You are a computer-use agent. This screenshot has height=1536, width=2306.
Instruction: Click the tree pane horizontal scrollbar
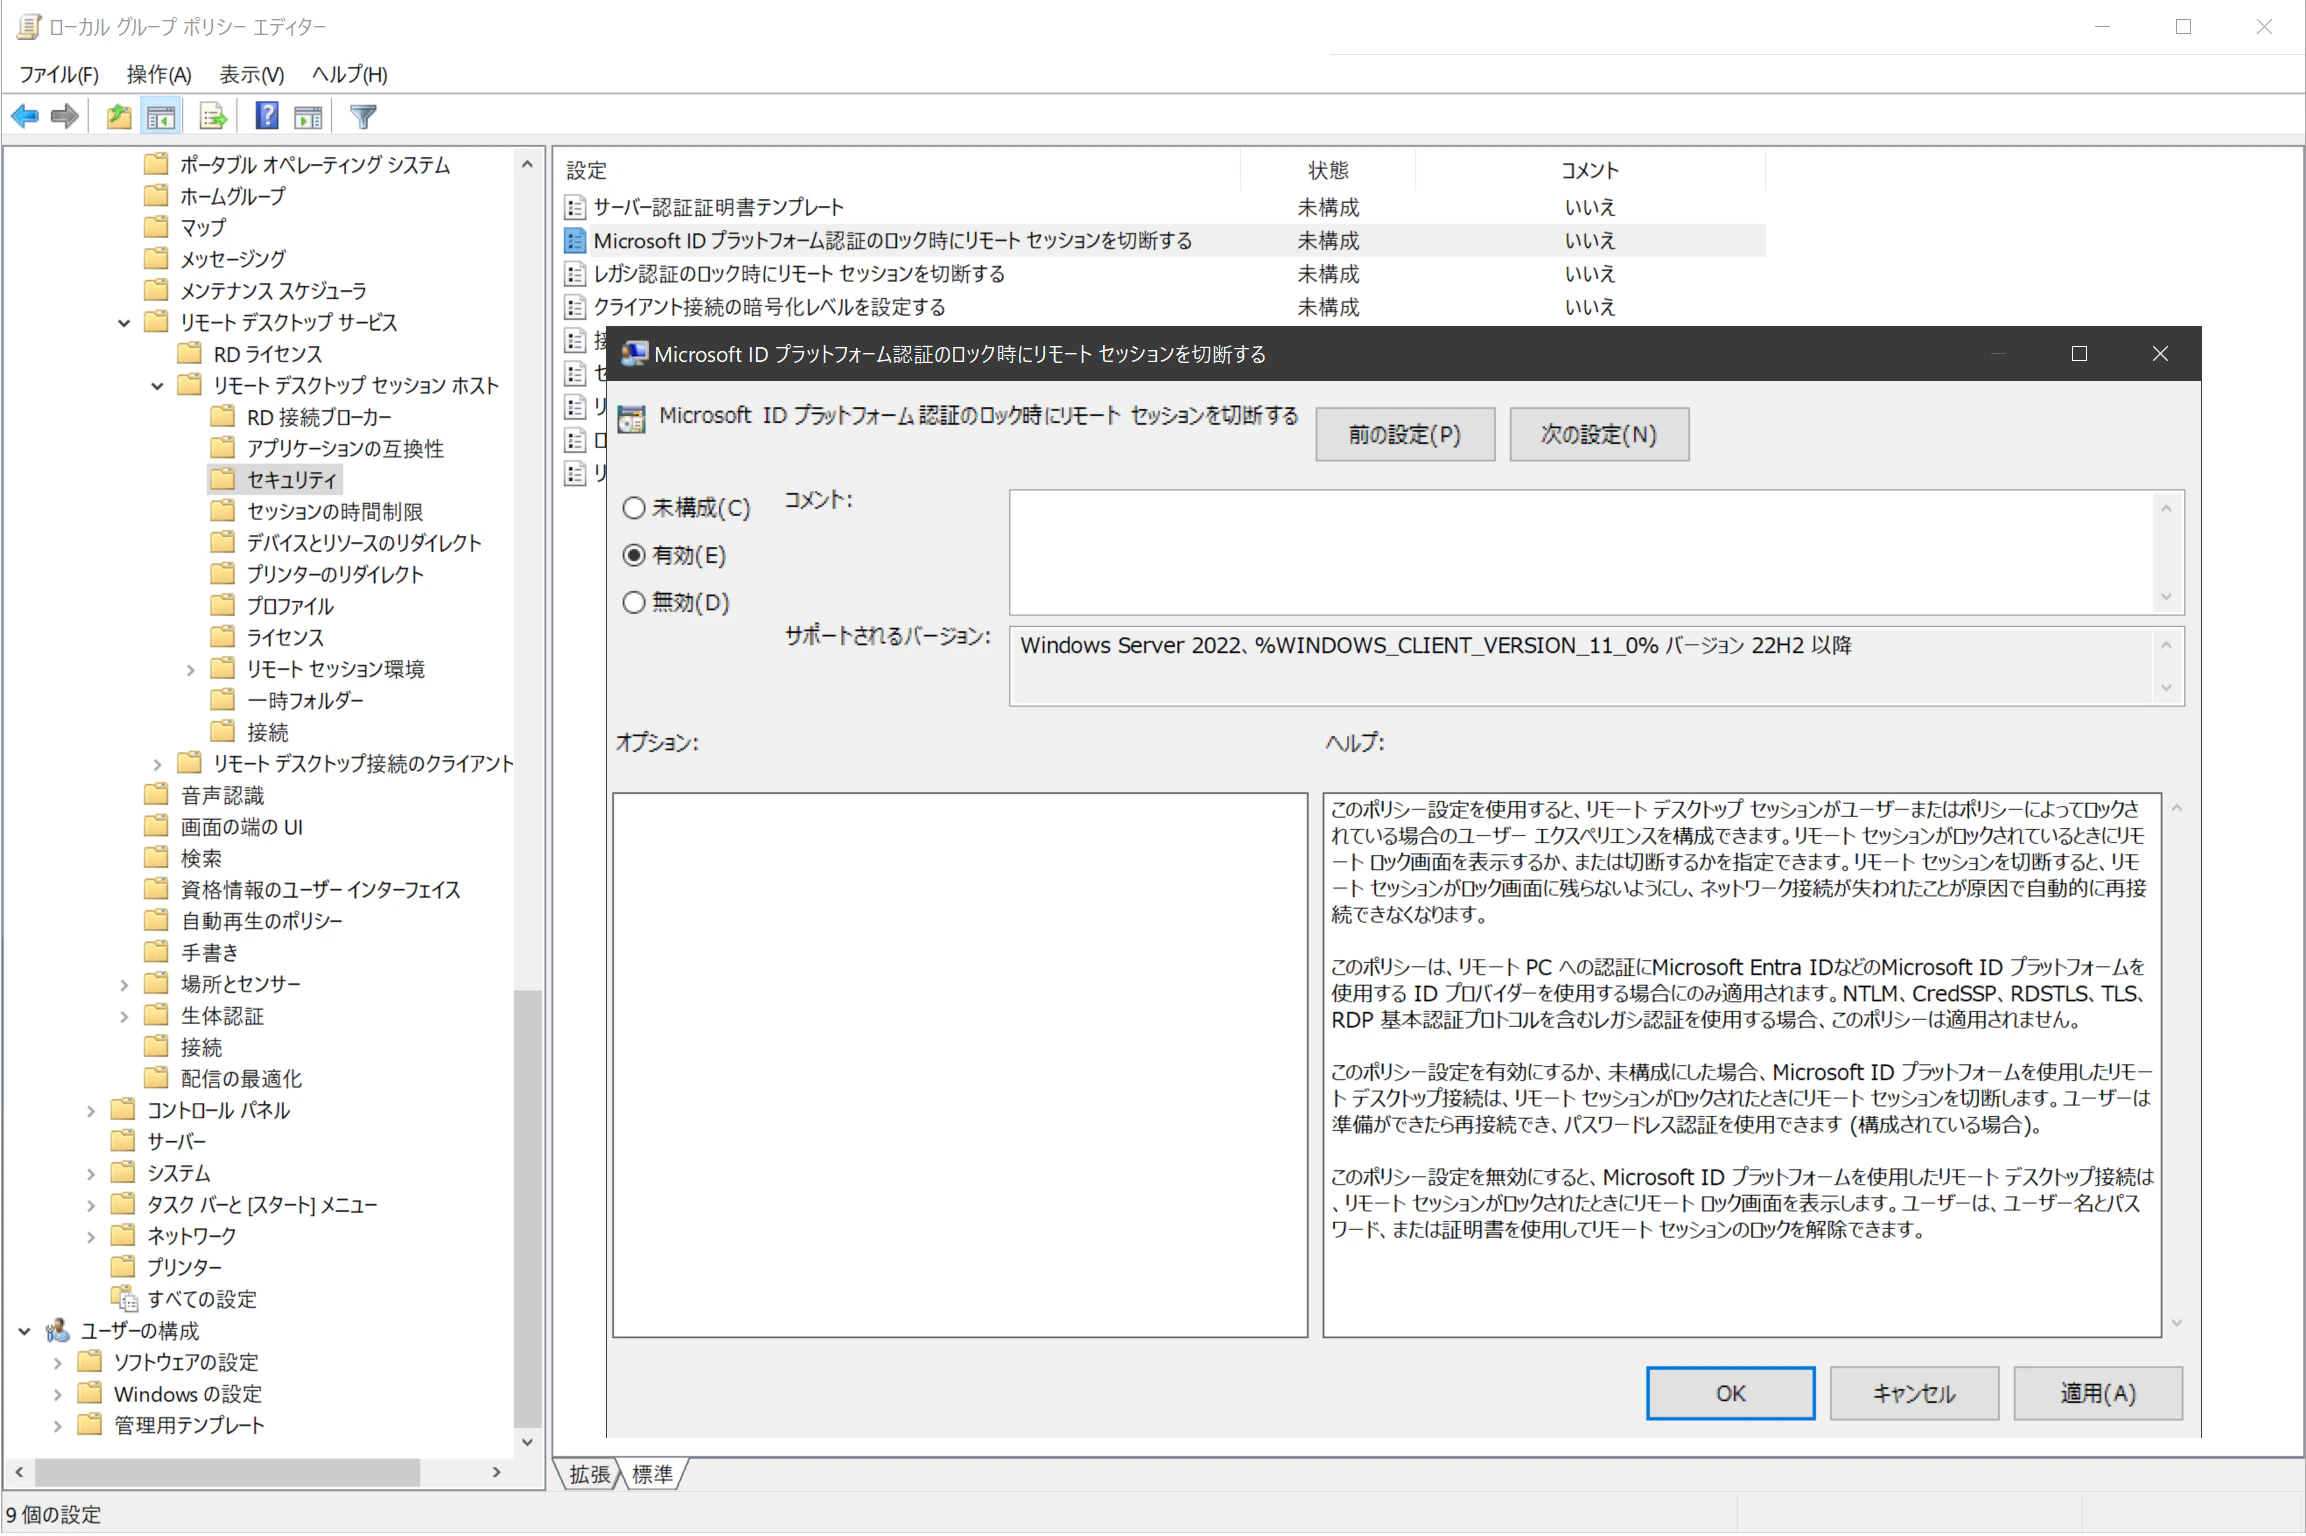227,1472
